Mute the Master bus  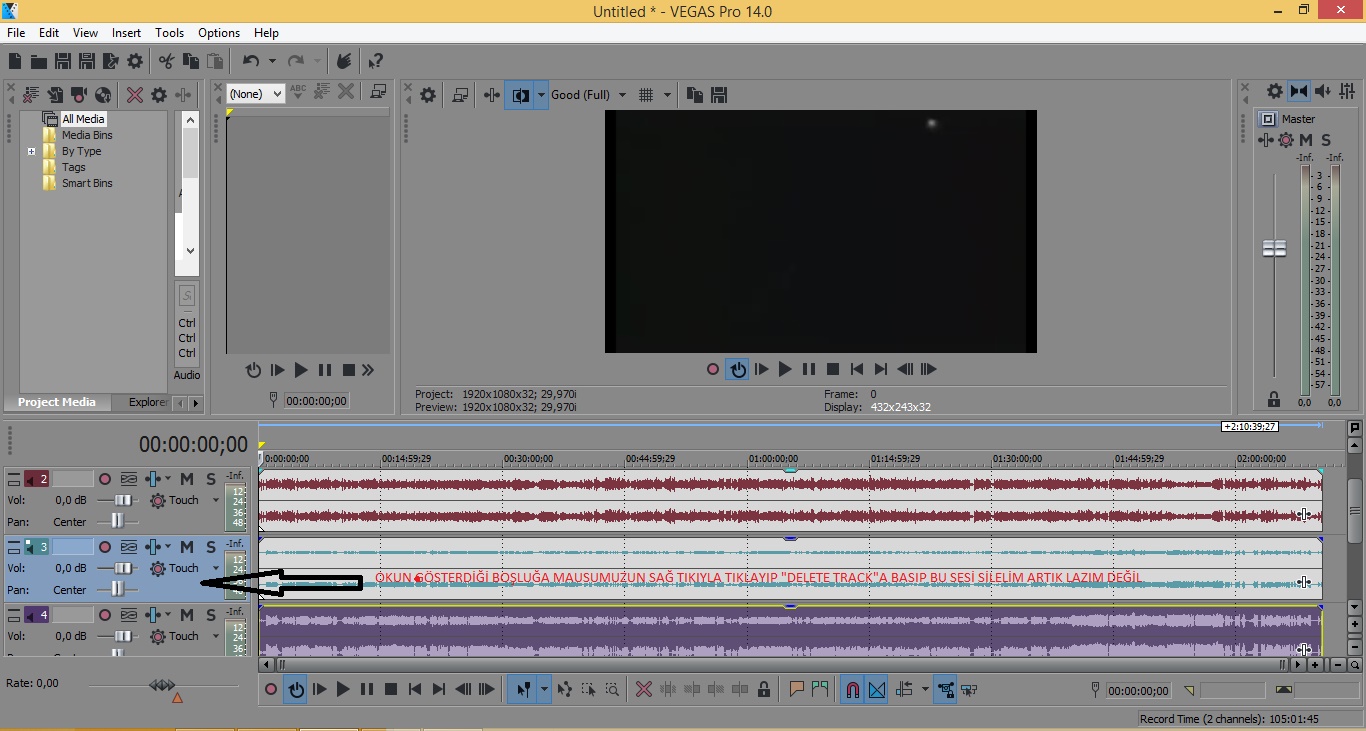(x=1306, y=140)
